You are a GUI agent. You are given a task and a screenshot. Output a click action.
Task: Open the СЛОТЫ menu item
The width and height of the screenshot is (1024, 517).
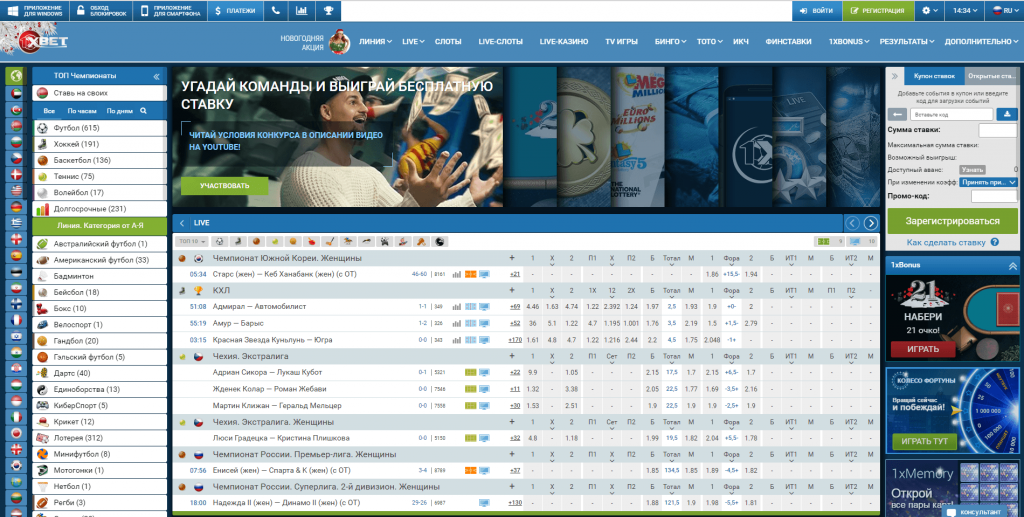(448, 42)
